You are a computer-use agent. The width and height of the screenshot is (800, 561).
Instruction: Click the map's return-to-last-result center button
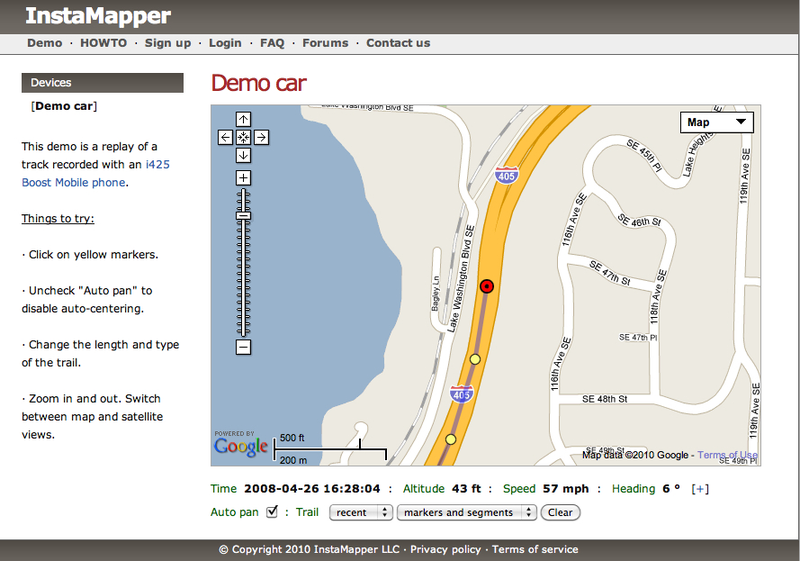(243, 137)
